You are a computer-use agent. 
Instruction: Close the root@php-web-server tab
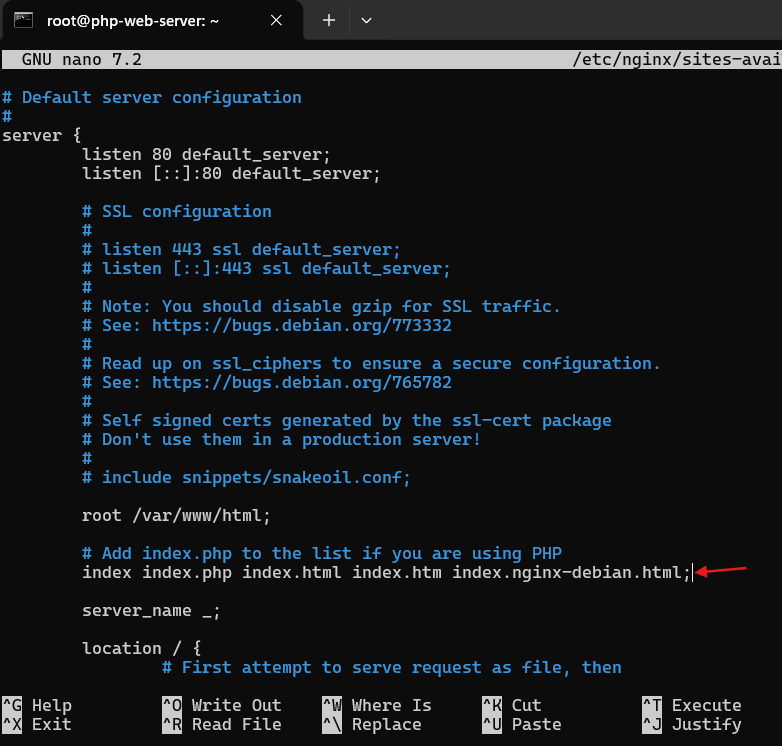pyautogui.click(x=276, y=20)
